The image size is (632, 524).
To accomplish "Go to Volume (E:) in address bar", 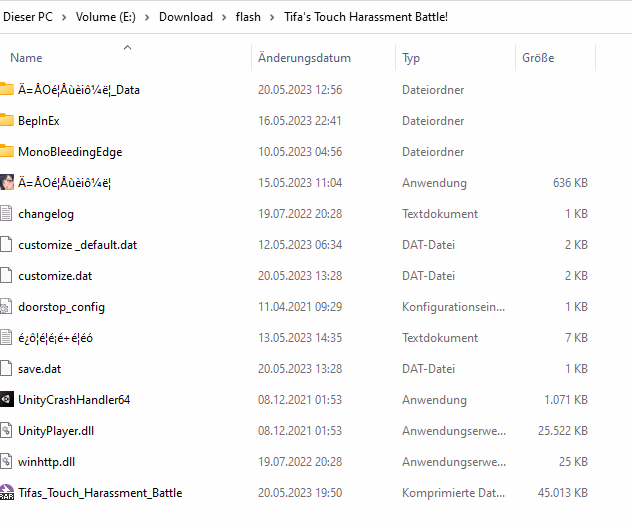I will (x=106, y=17).
